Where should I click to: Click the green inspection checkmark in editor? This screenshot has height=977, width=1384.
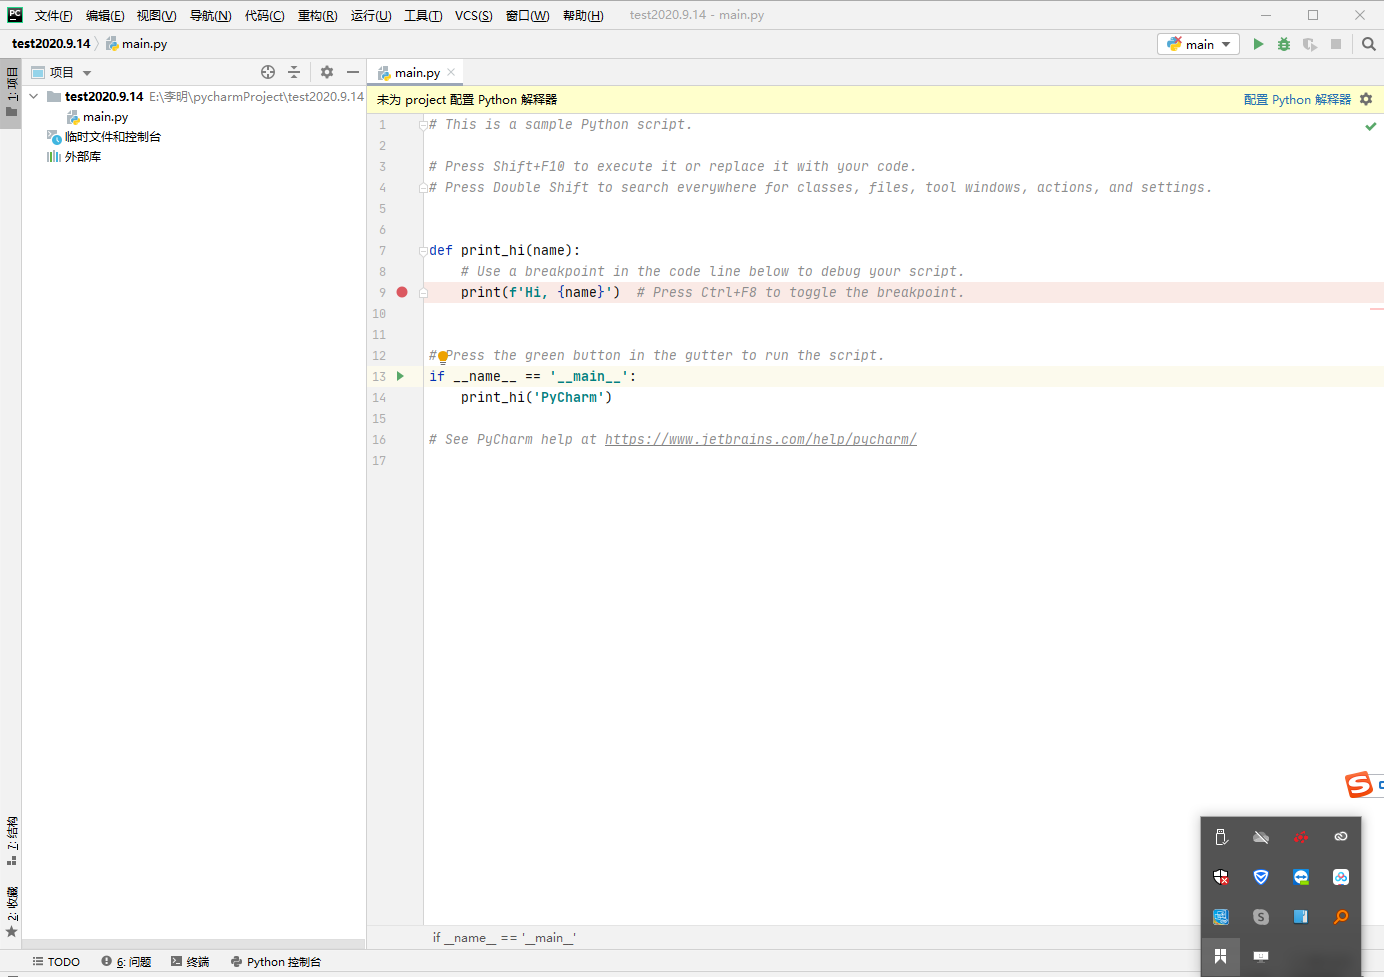[1371, 126]
